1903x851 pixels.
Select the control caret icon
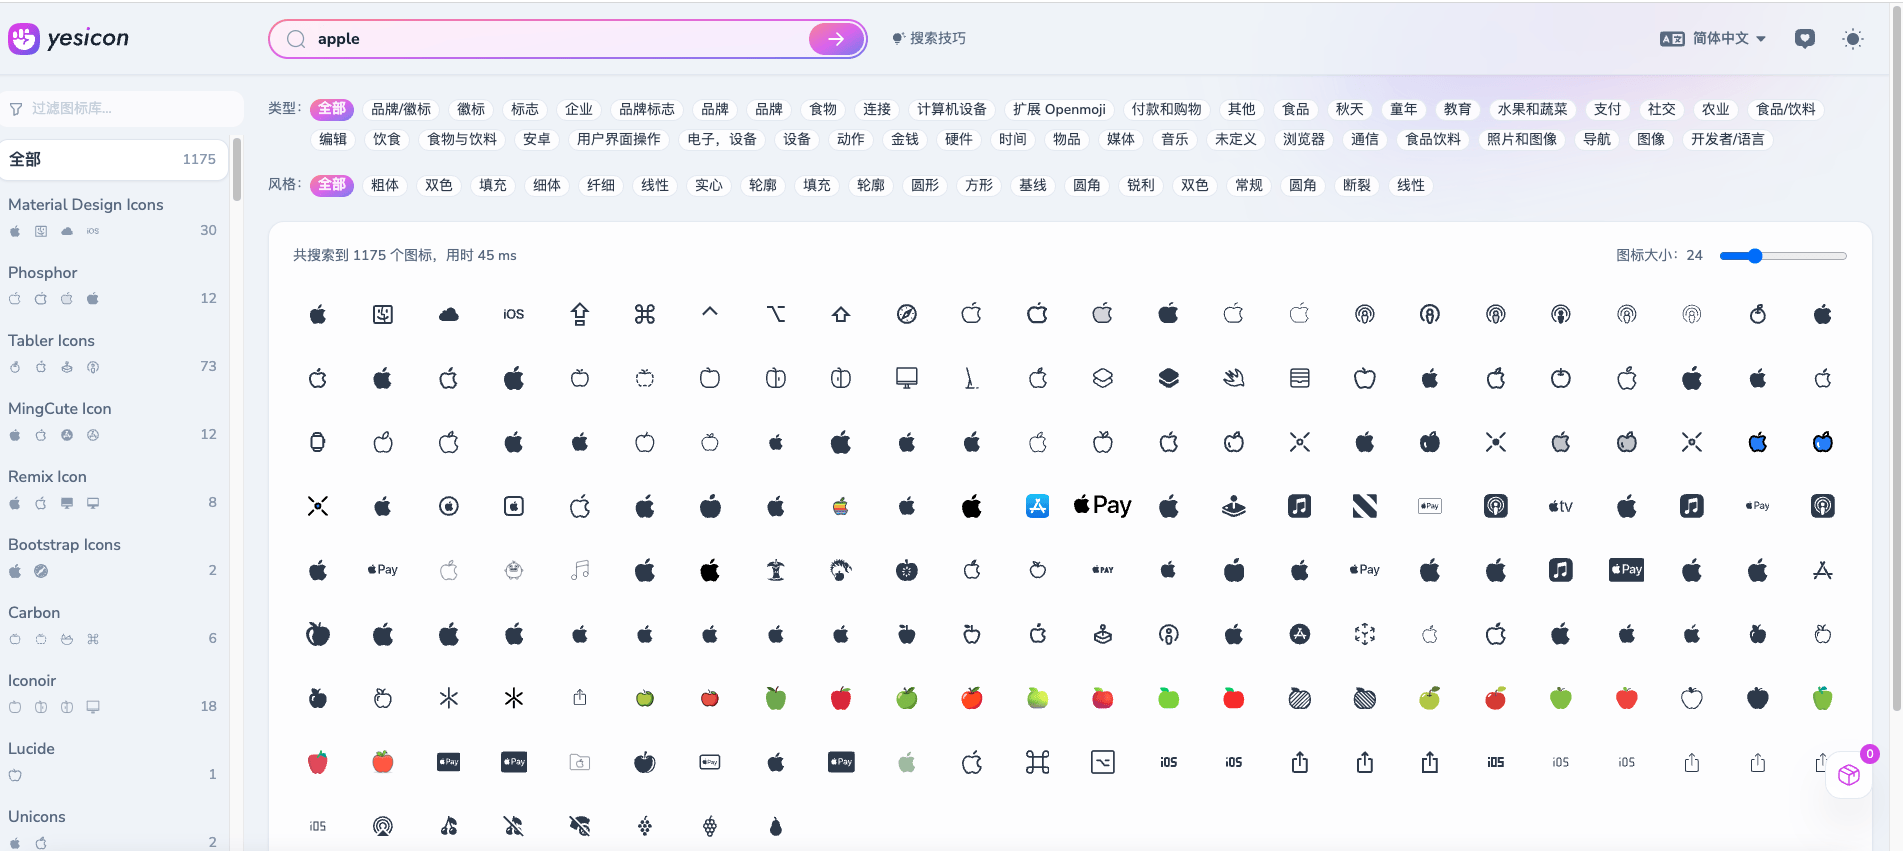(x=710, y=314)
